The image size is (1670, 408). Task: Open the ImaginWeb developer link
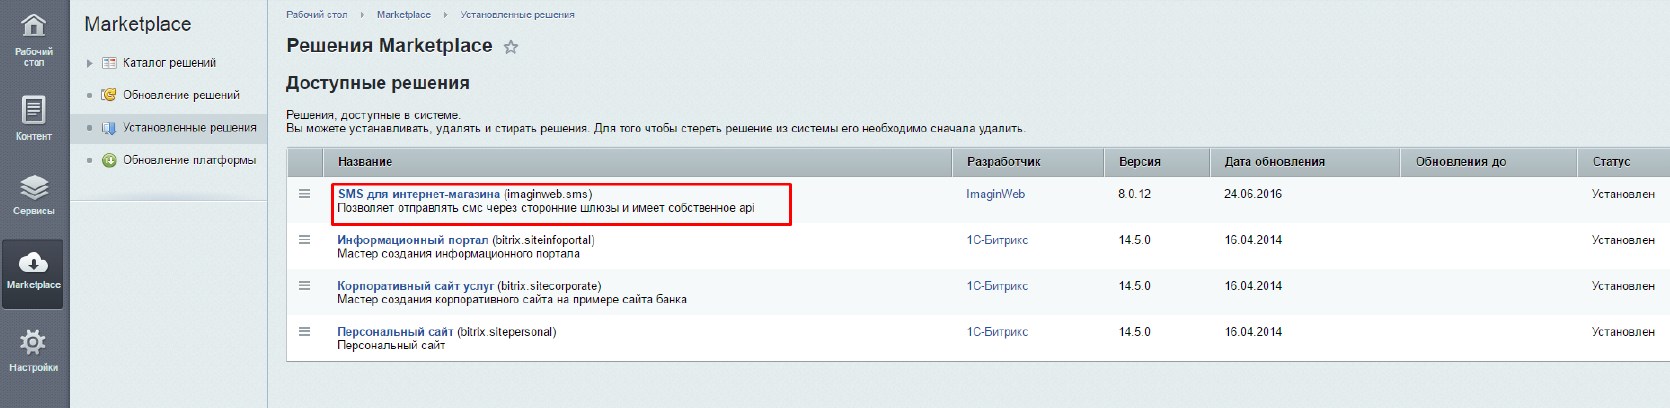996,194
